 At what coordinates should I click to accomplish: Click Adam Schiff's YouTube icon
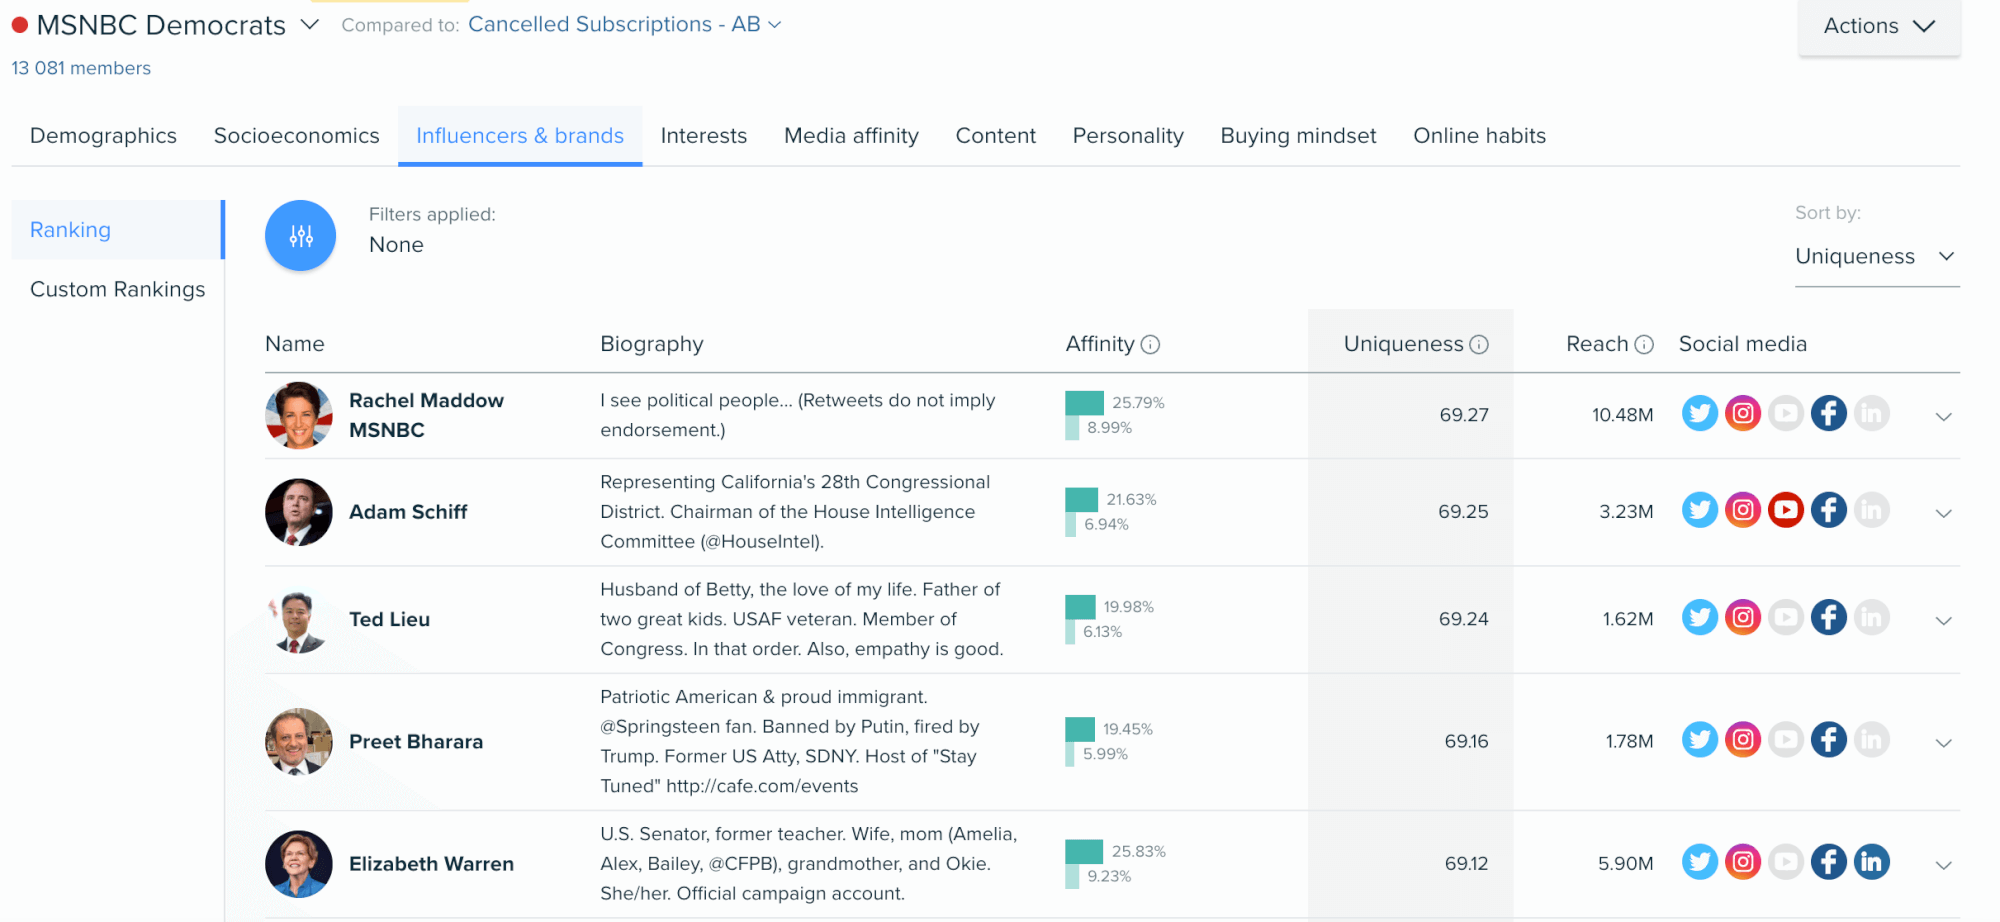pos(1785,510)
